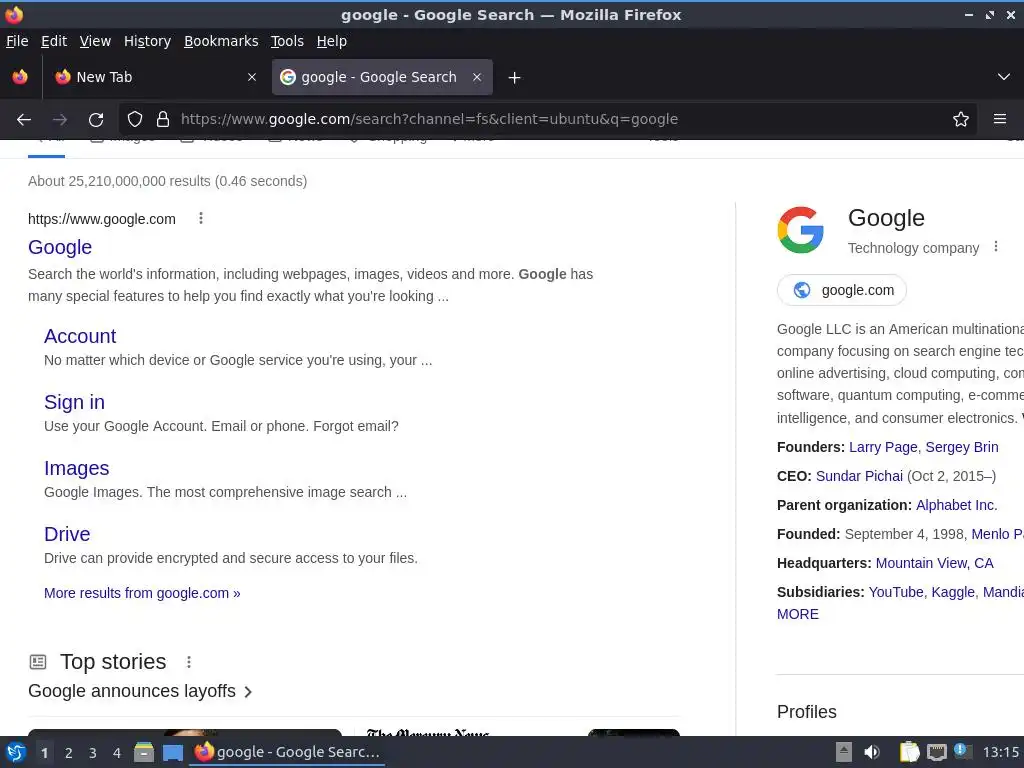Expand Google announces layoffs chevron

[x=248, y=692]
